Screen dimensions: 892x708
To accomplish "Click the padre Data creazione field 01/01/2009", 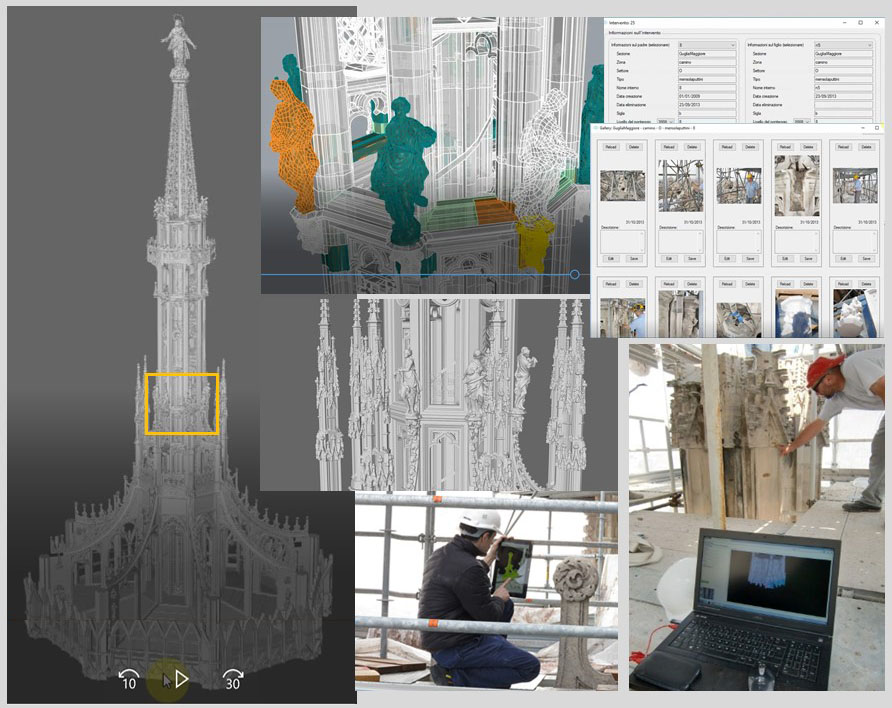I will 707,96.
